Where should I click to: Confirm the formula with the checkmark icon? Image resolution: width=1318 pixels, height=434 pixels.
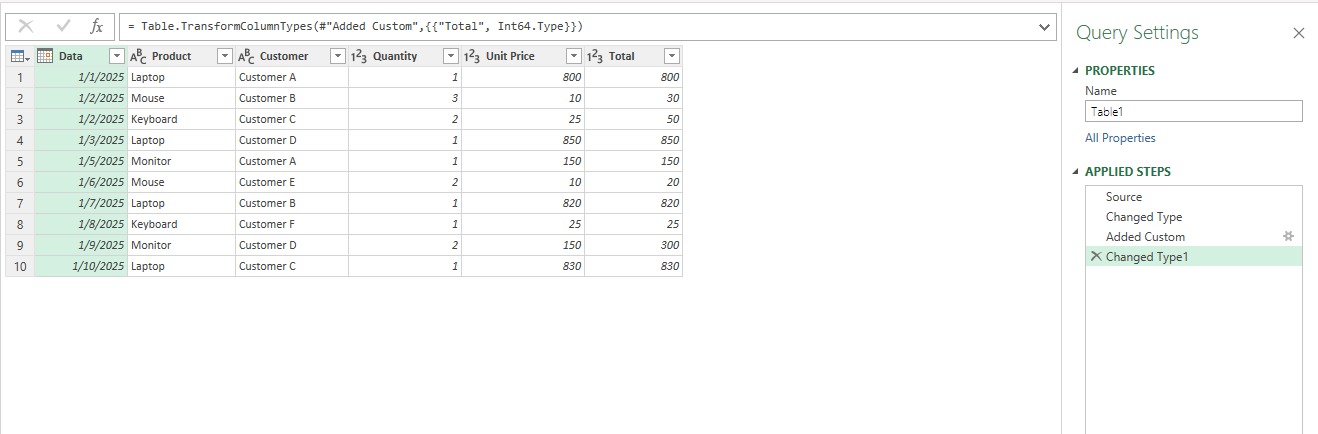[63, 26]
